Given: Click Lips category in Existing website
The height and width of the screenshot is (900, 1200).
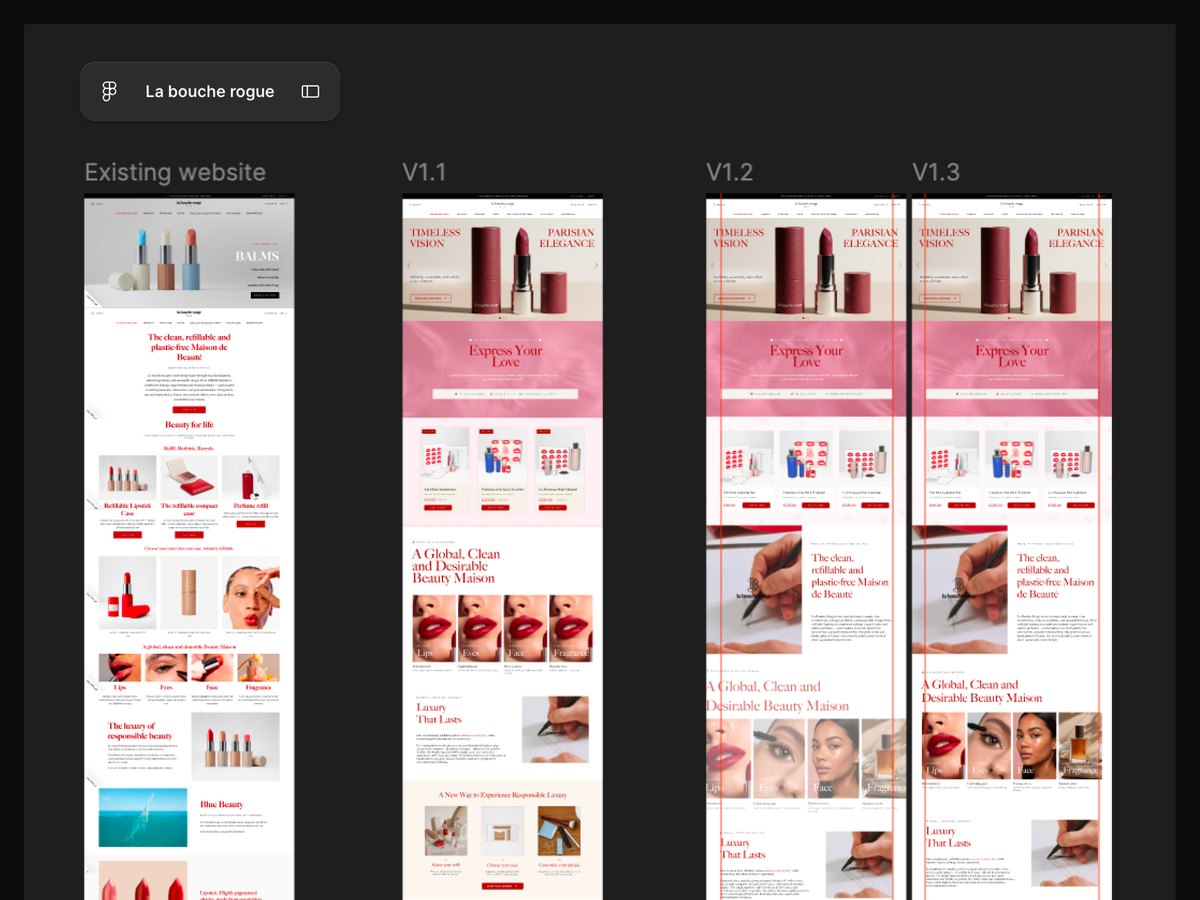Looking at the screenshot, I should 119,669.
